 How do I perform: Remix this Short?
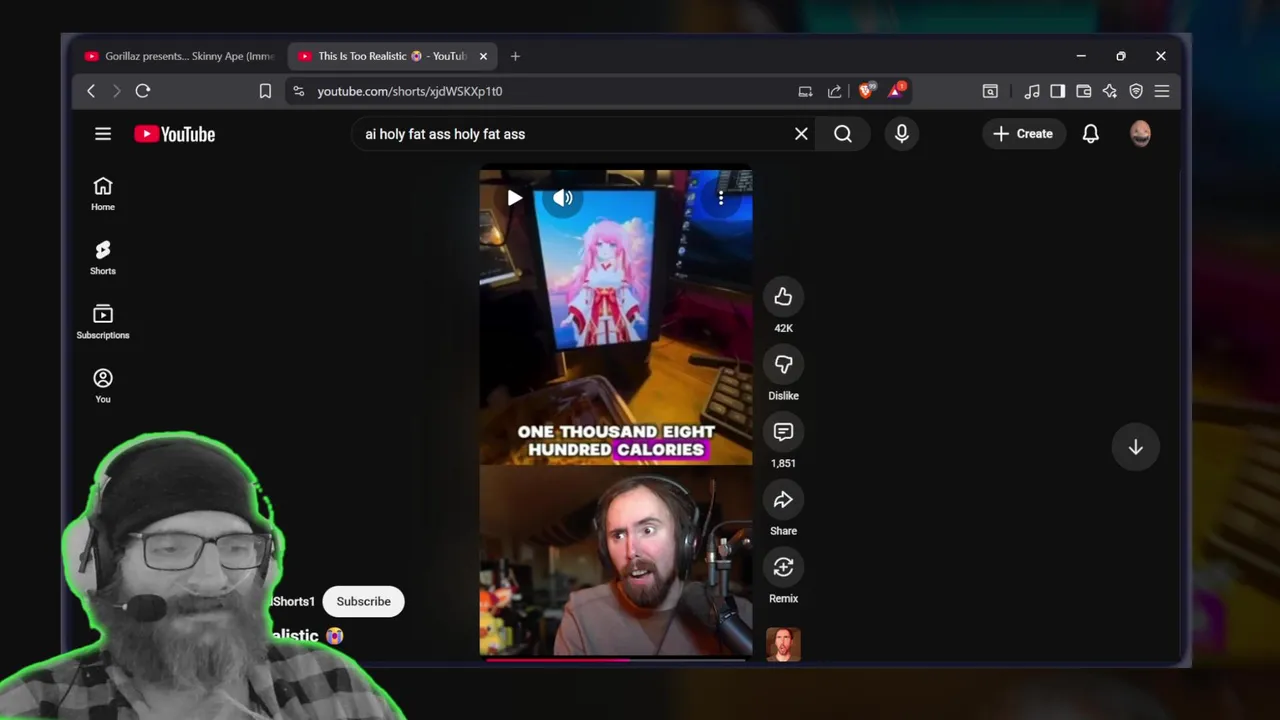[783, 567]
